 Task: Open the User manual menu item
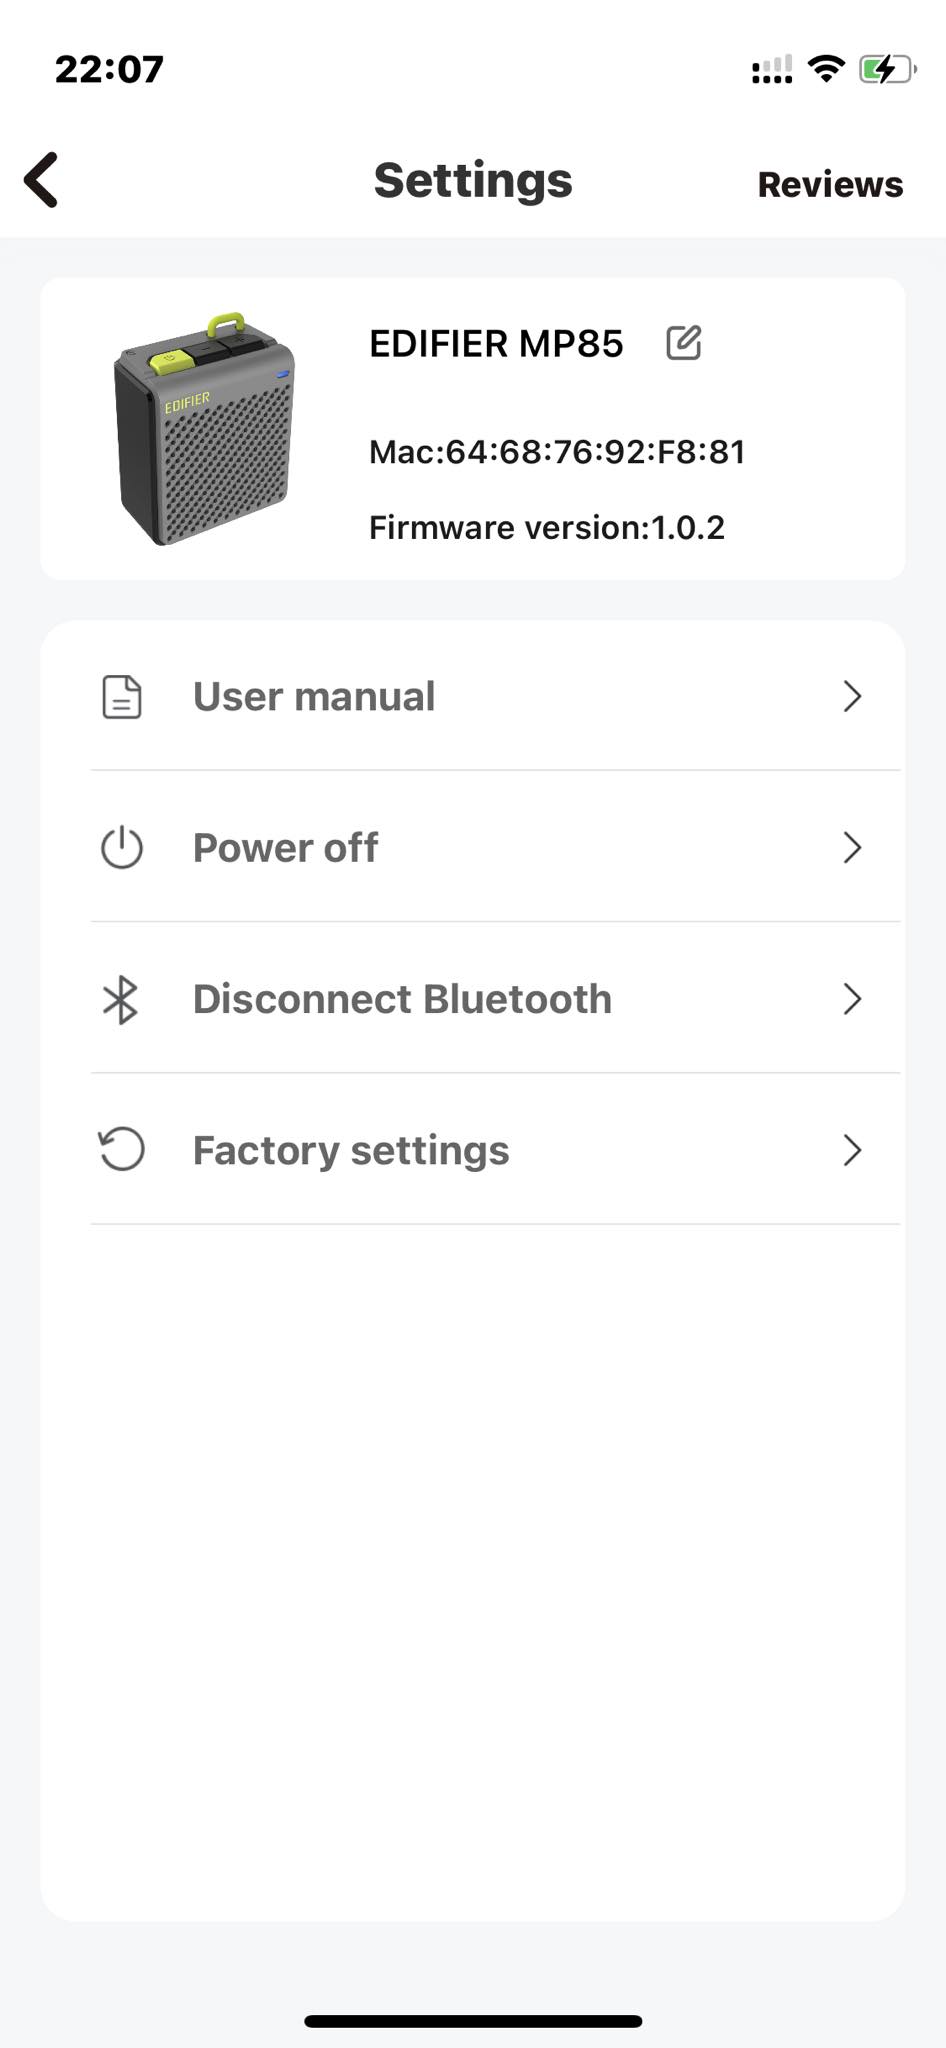314,697
